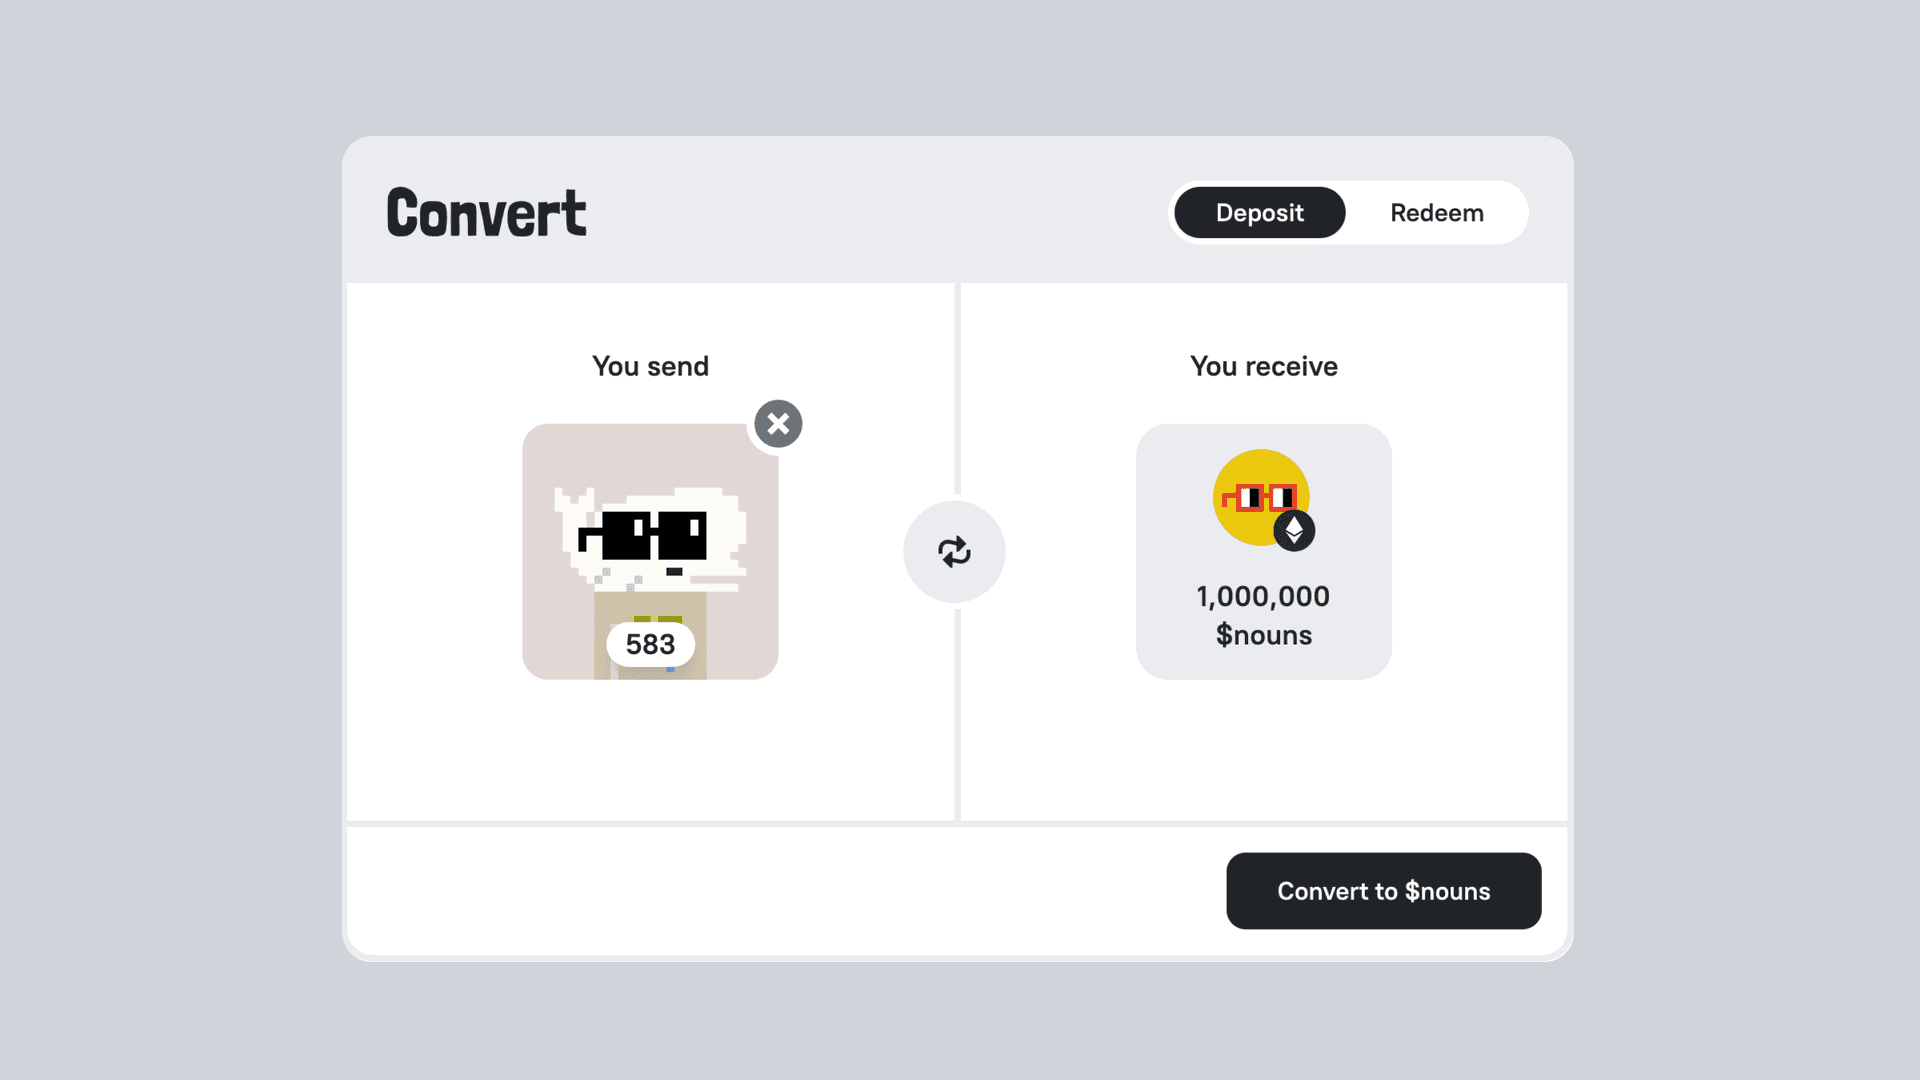This screenshot has width=1920, height=1080.
Task: Click the 583 ID badge
Action: (x=650, y=645)
